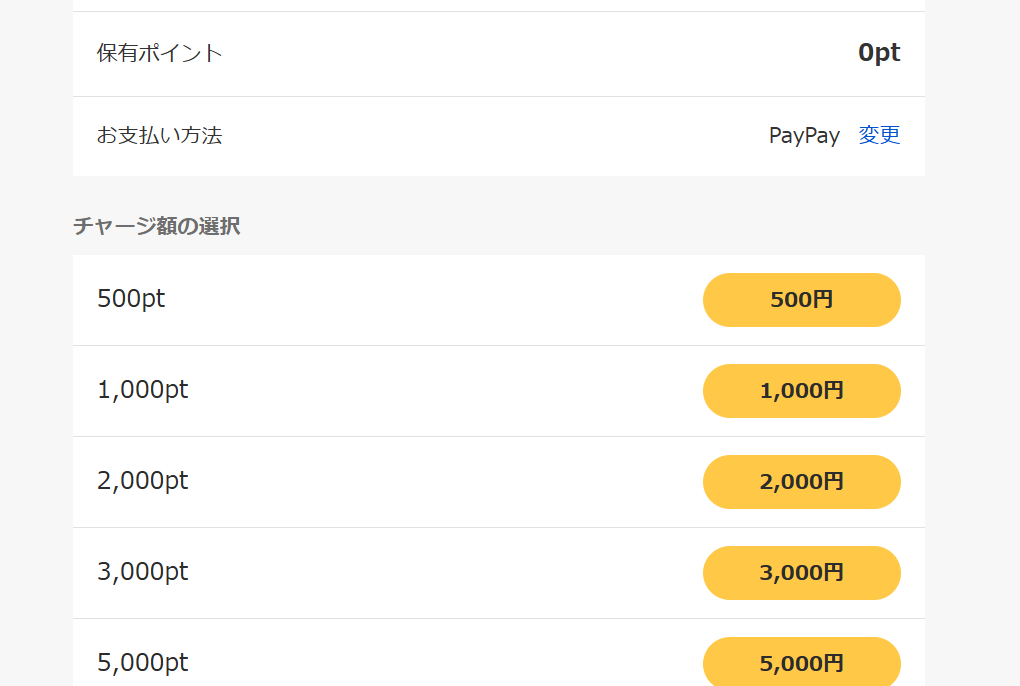Click the PayPay payment method text
This screenshot has width=1020, height=686.
pyautogui.click(x=804, y=136)
